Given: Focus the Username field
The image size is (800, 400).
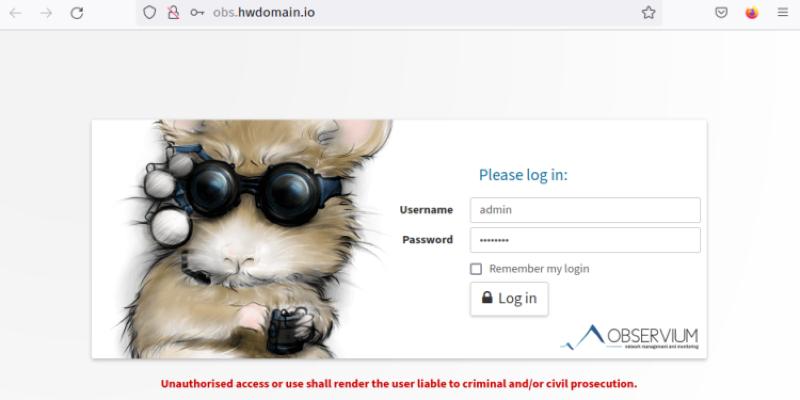Looking at the screenshot, I should (x=585, y=210).
